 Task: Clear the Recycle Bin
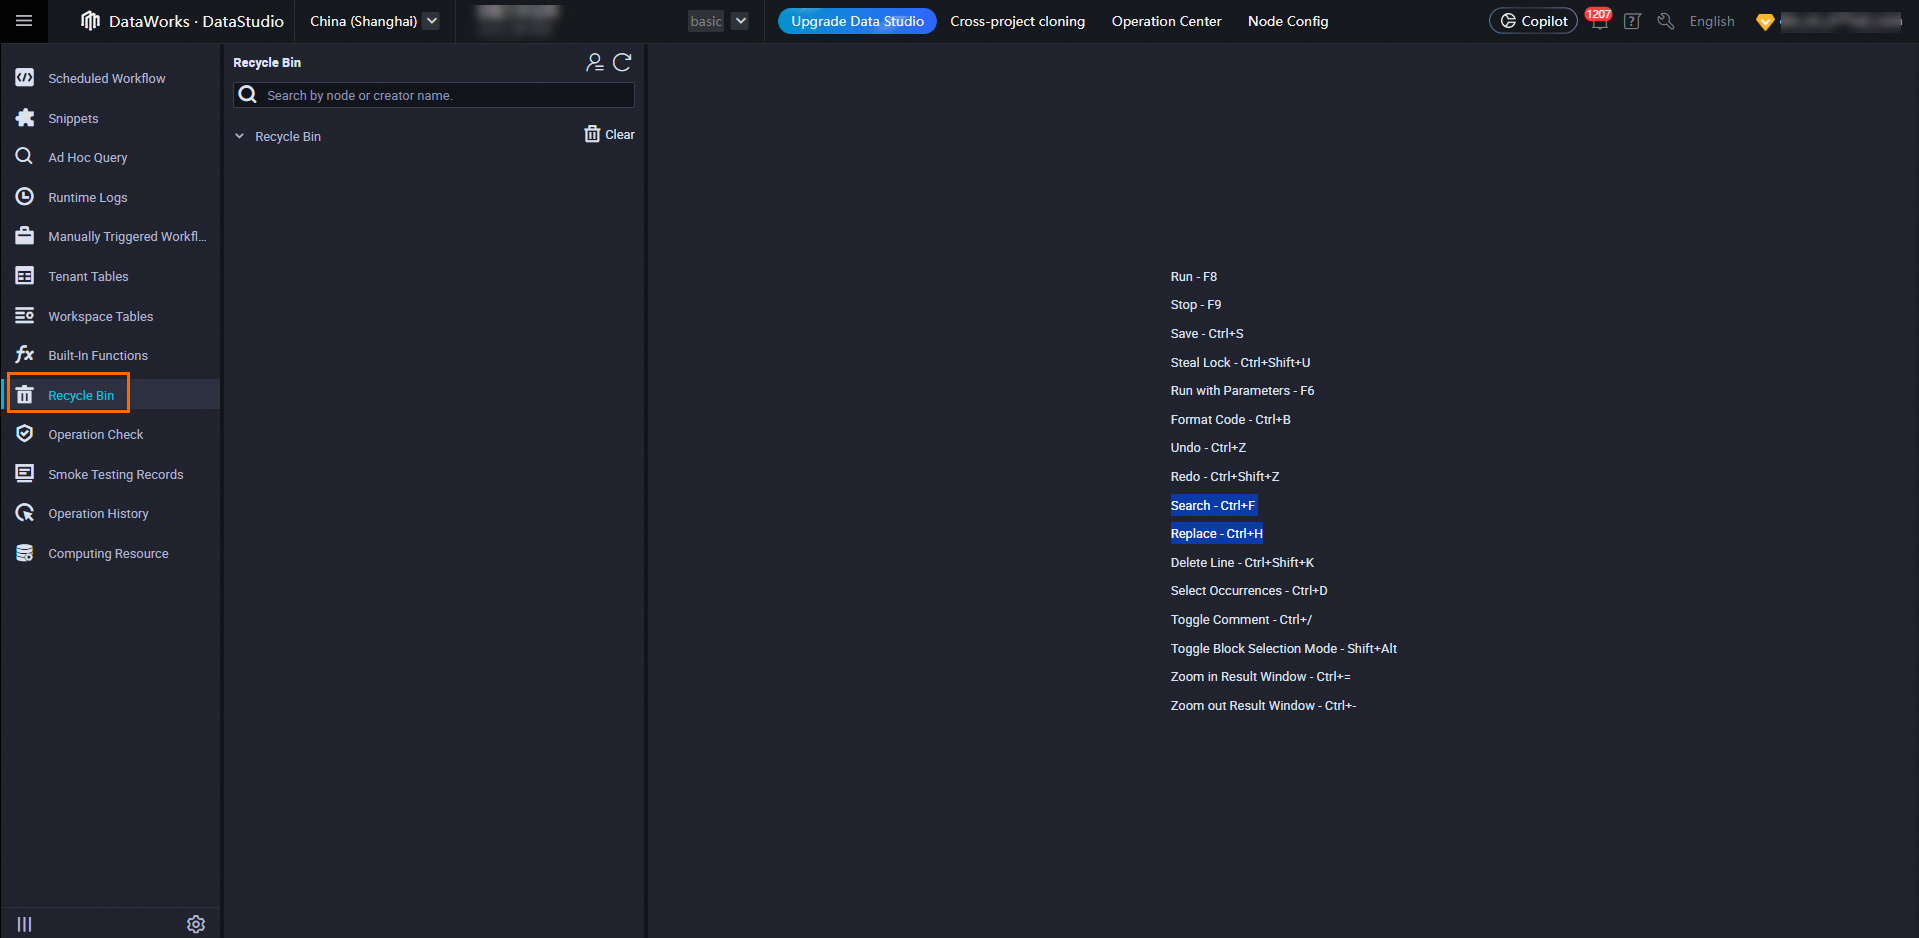click(x=609, y=134)
